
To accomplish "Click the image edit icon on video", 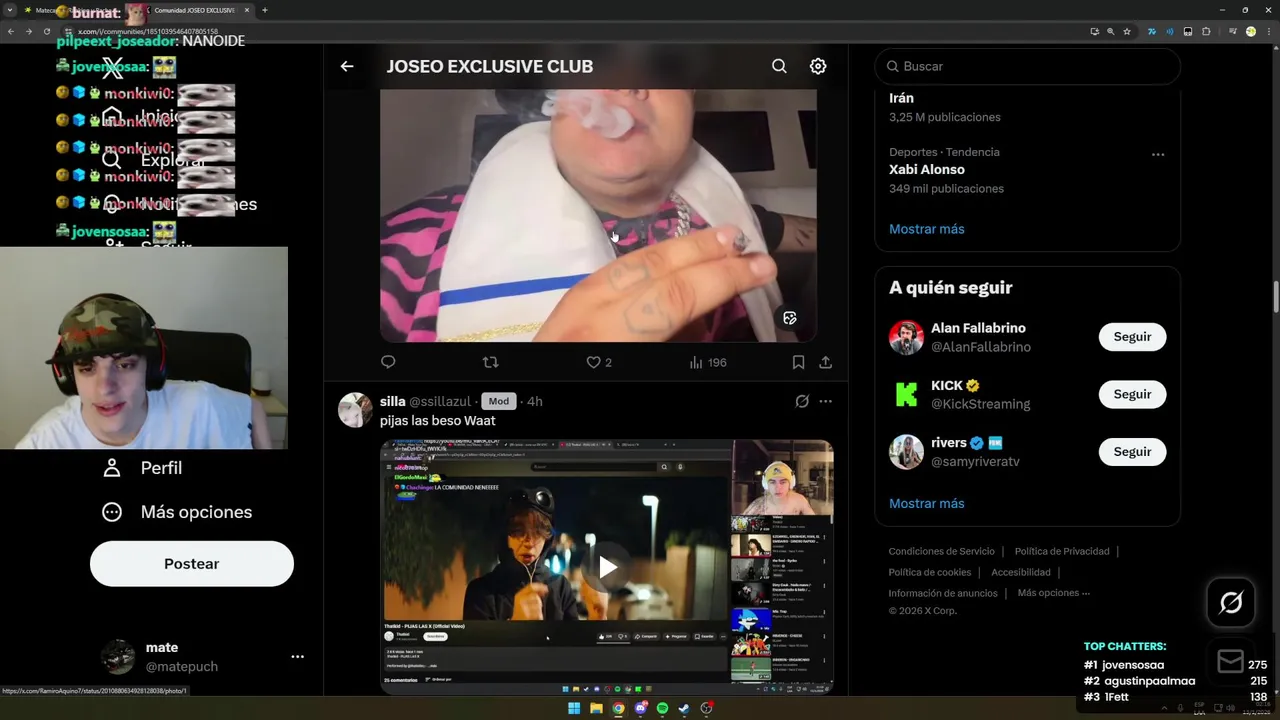I will [790, 318].
